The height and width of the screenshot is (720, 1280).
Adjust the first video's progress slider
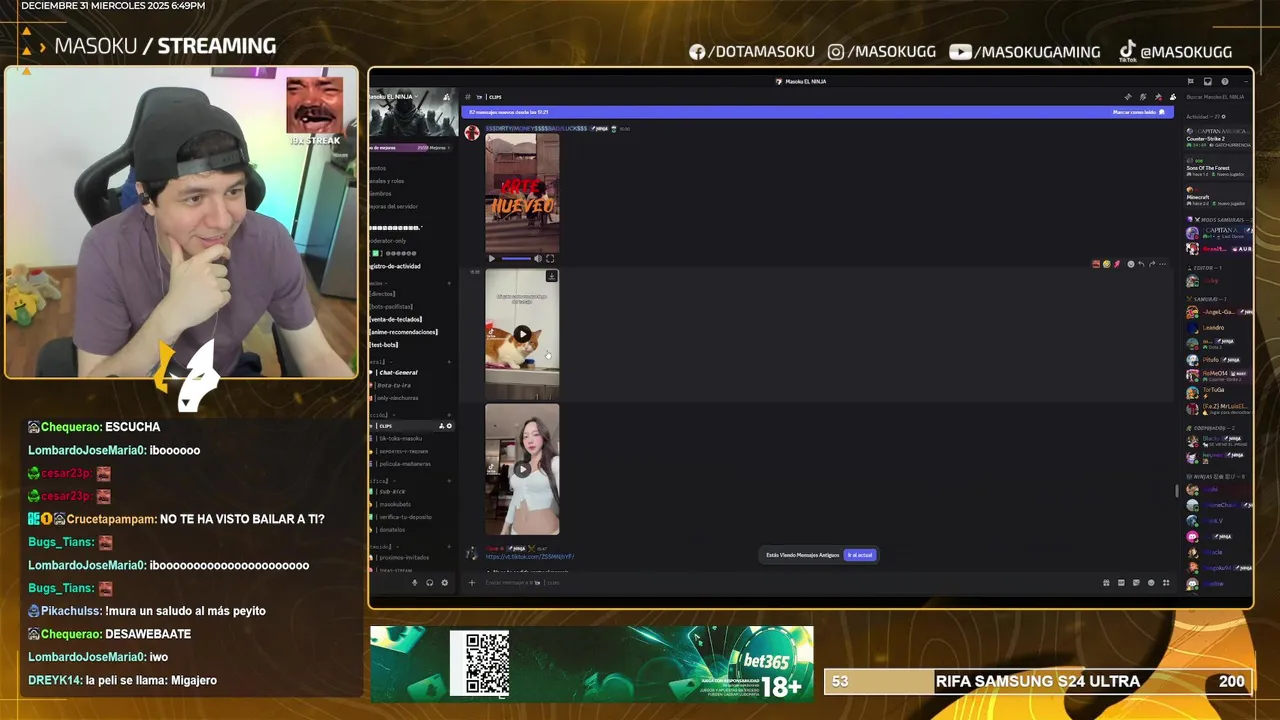click(x=516, y=259)
